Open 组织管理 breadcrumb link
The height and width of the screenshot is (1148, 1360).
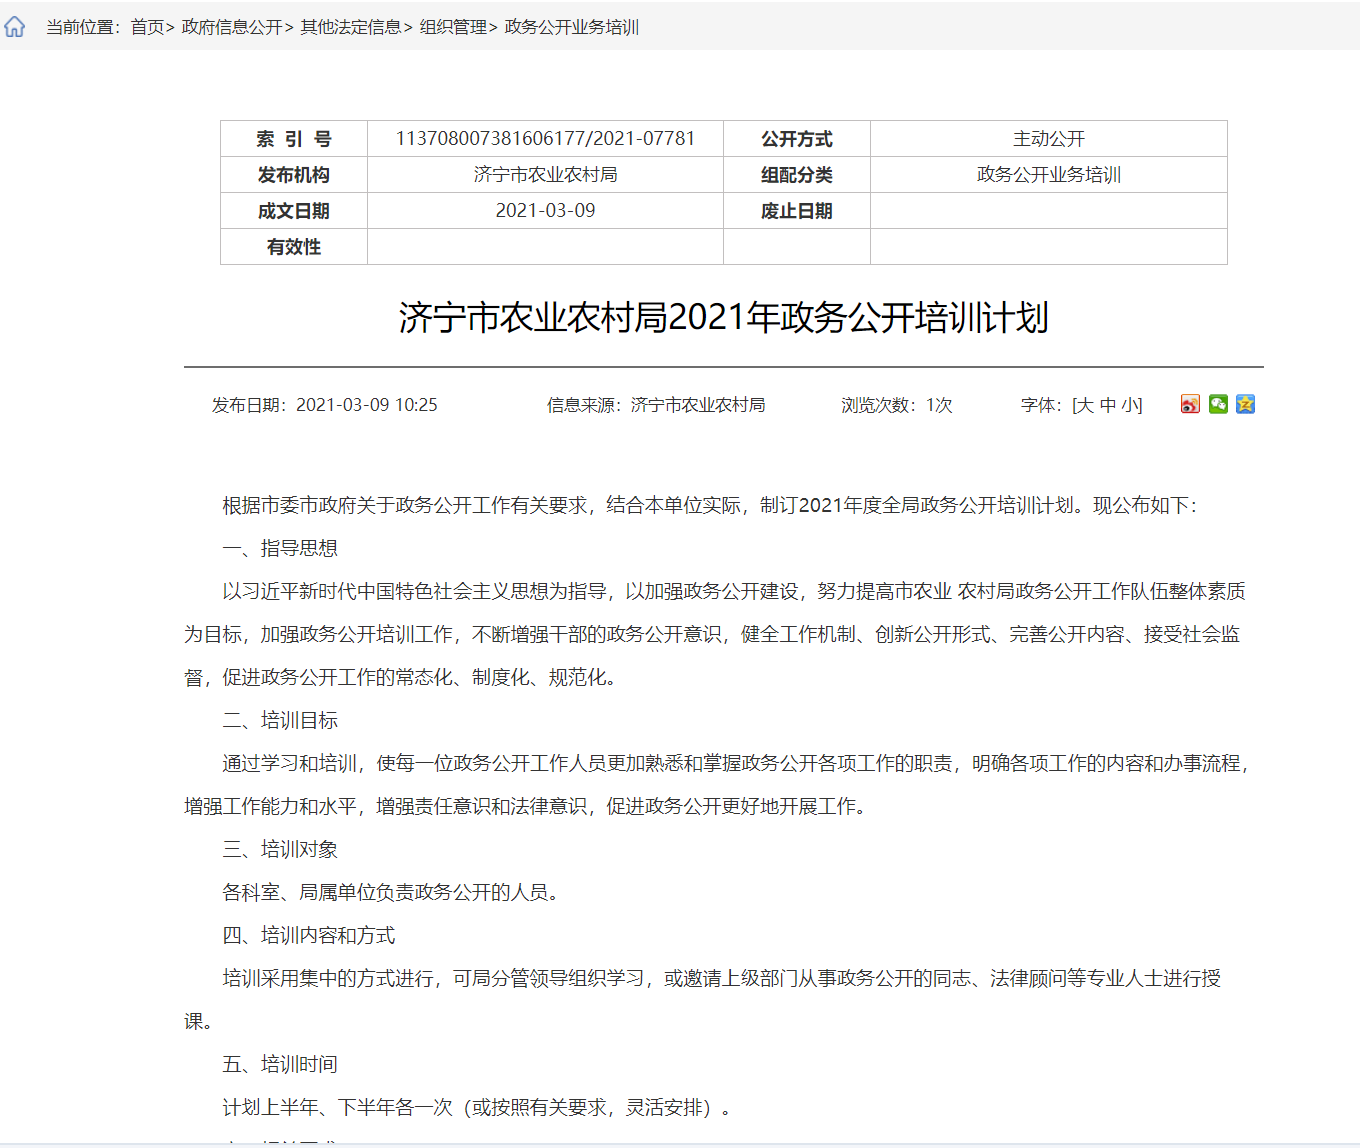coord(453,27)
